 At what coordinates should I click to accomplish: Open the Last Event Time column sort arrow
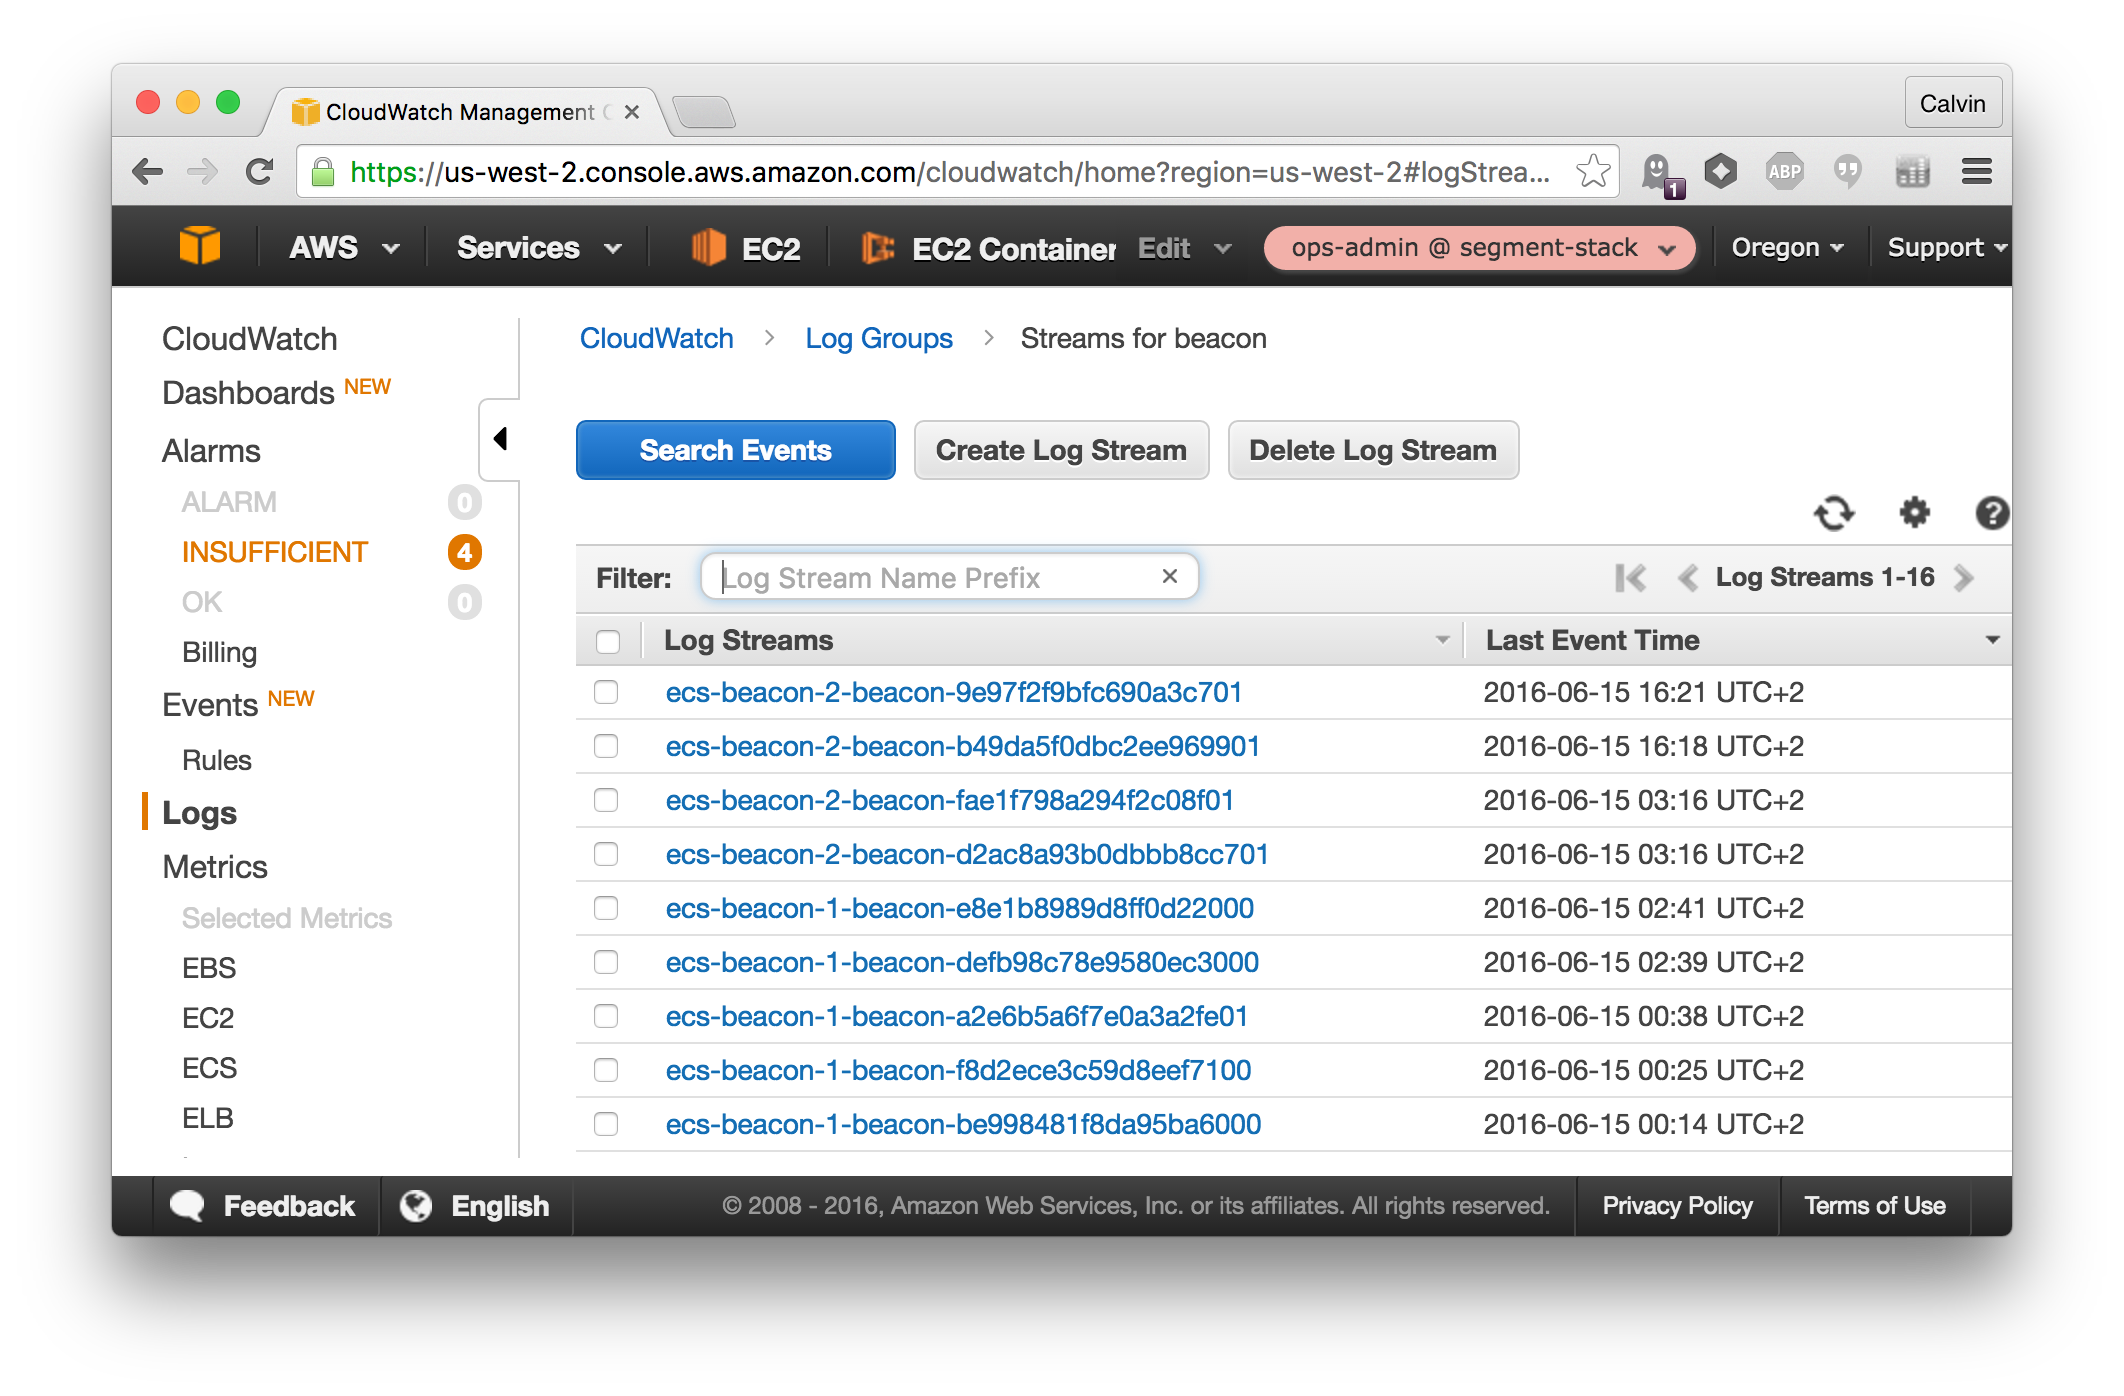[1992, 640]
